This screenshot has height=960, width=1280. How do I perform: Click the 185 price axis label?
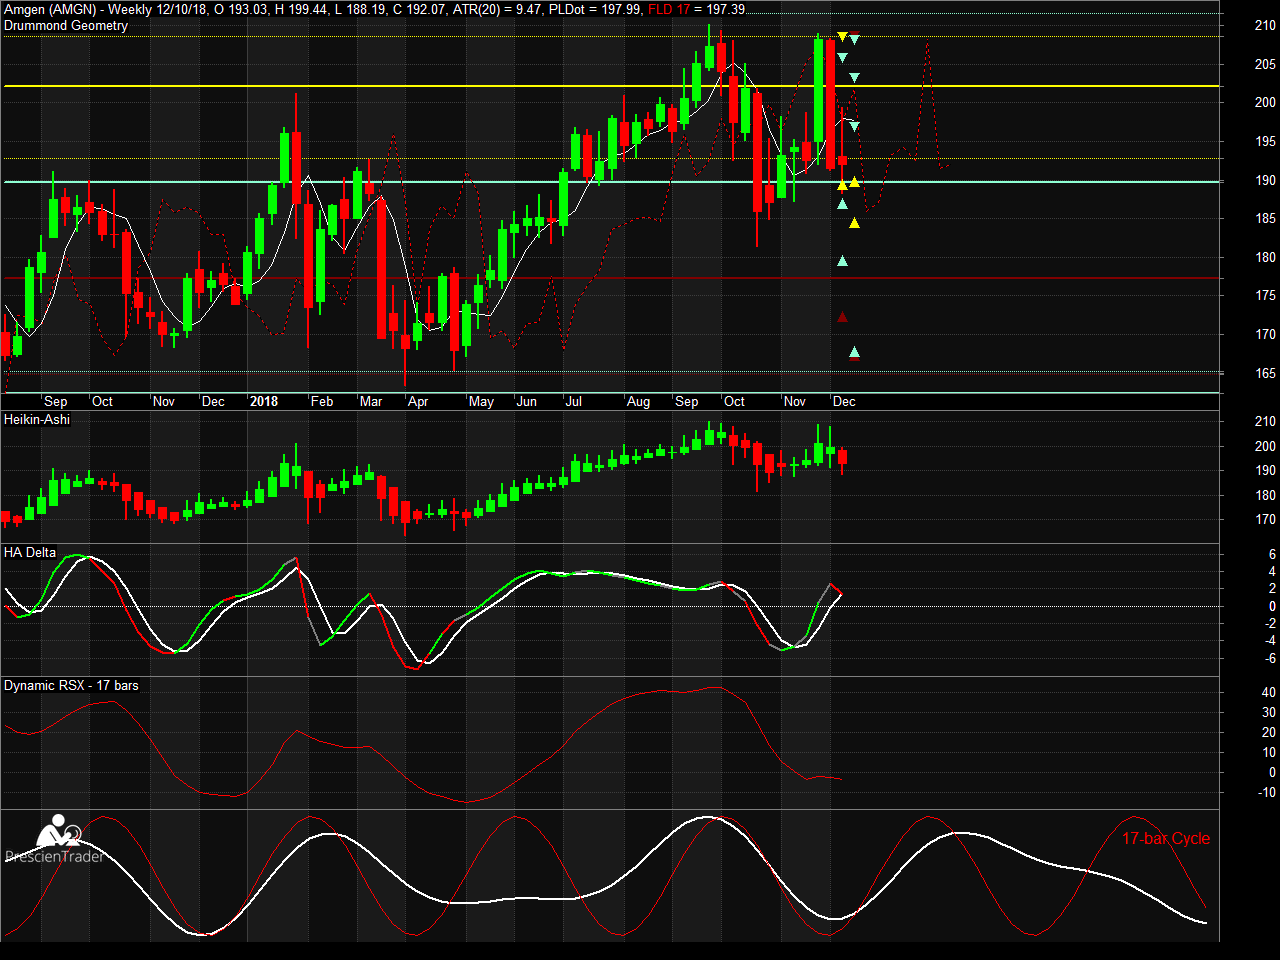pyautogui.click(x=1265, y=218)
